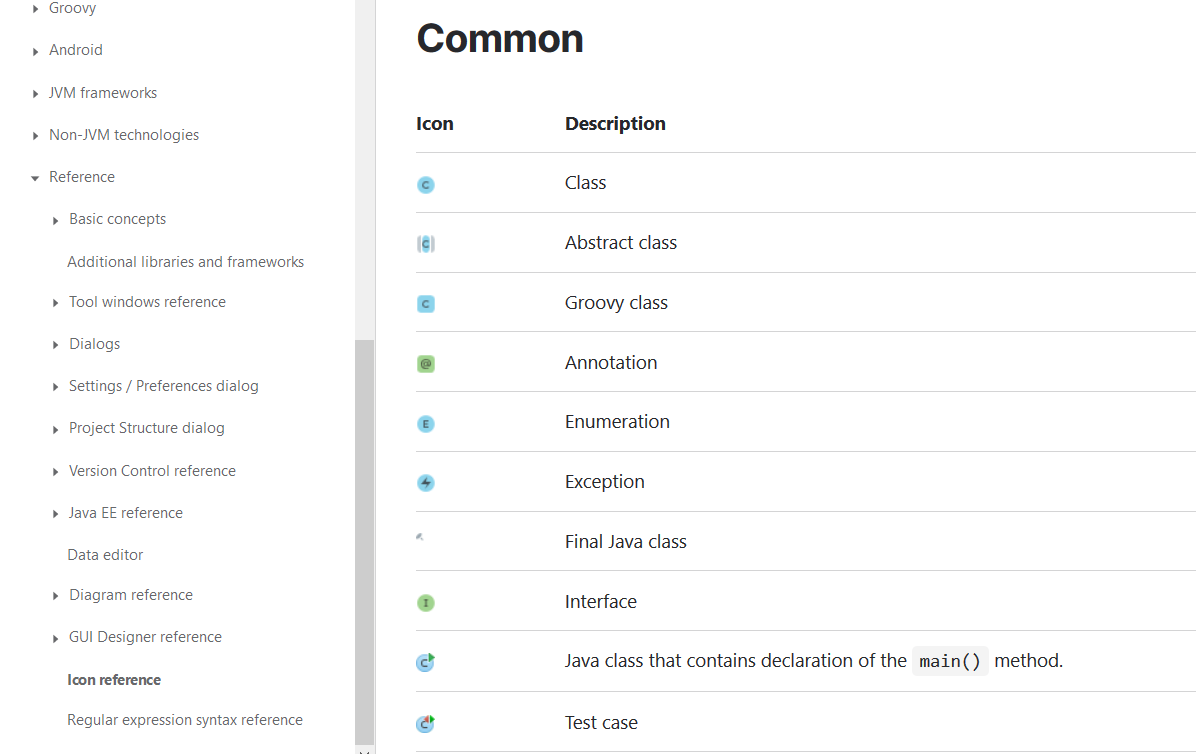1196x754 pixels.
Task: Expand the Basic concepts section
Action: (56, 220)
